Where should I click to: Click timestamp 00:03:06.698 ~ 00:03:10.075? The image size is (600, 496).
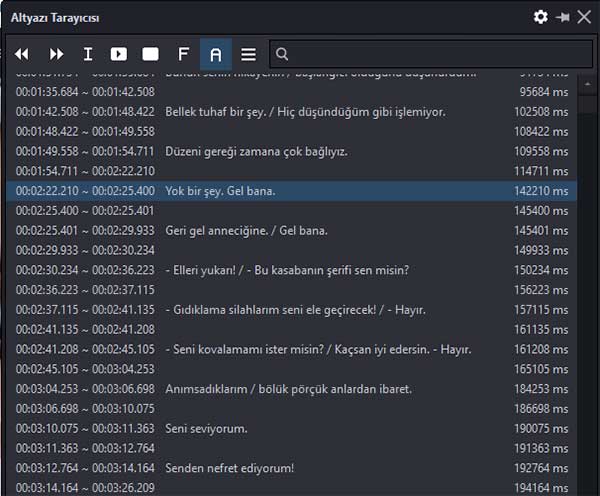point(85,409)
